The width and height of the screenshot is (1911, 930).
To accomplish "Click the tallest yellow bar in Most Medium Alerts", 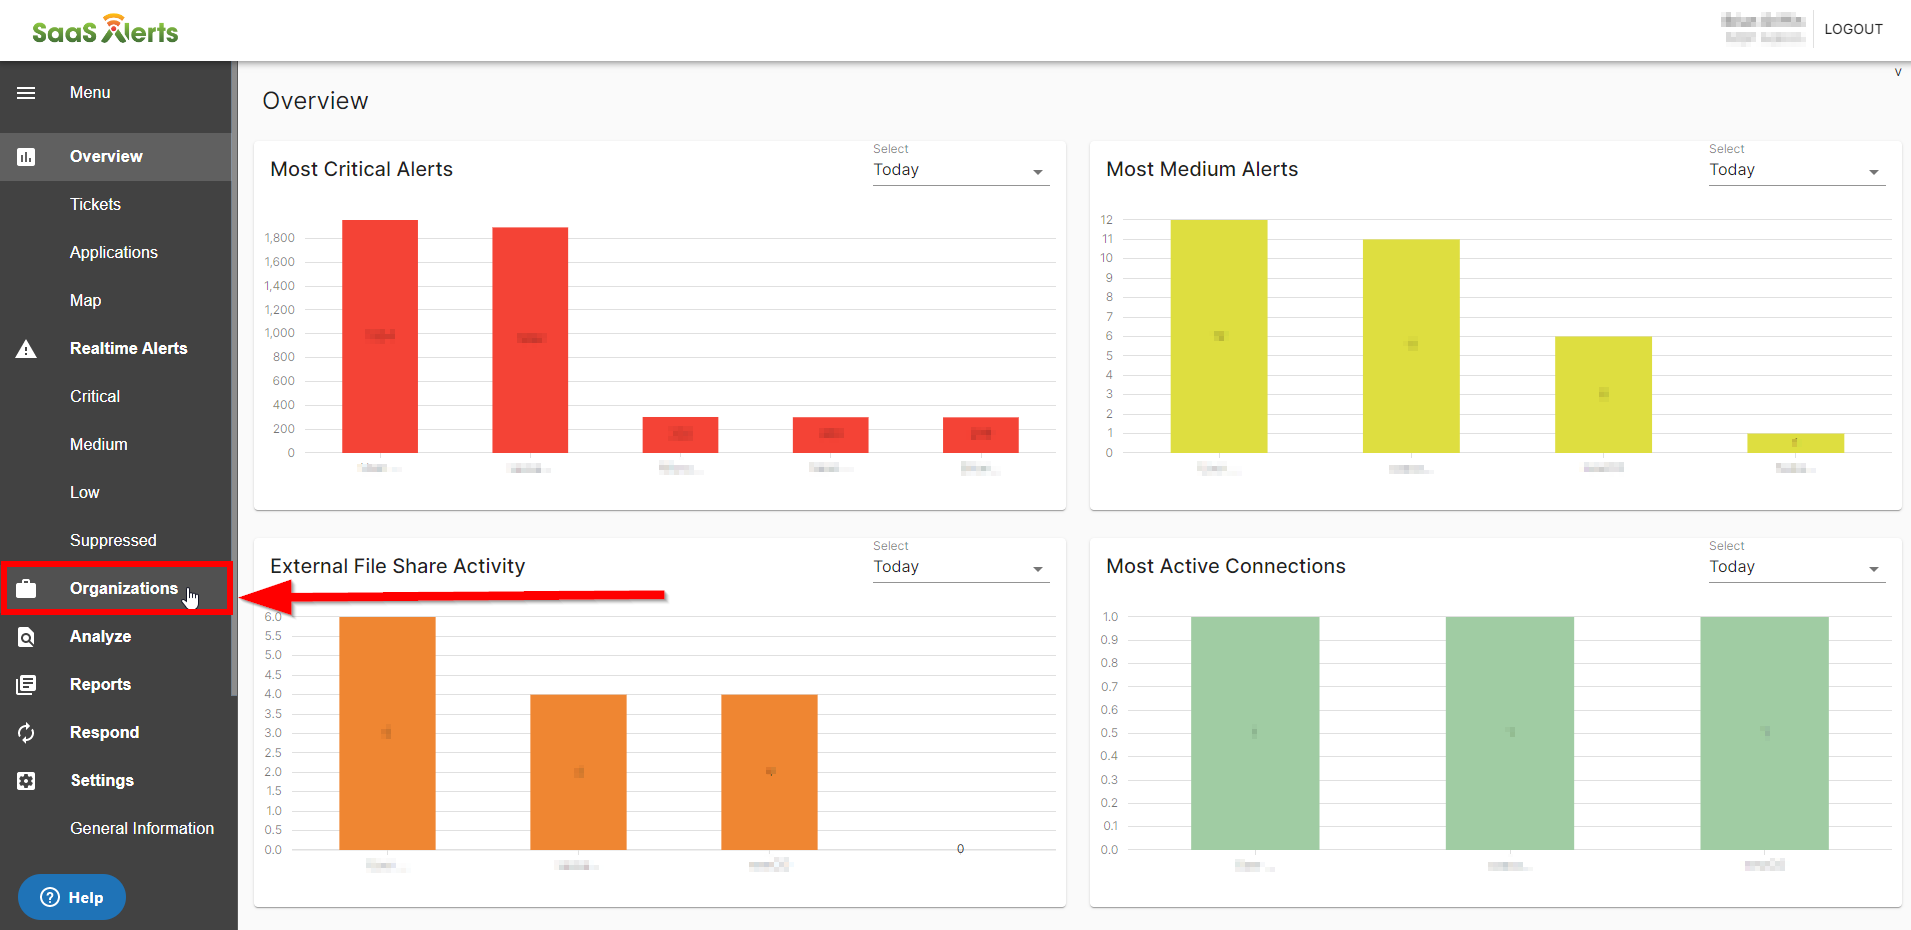I will click(1219, 336).
